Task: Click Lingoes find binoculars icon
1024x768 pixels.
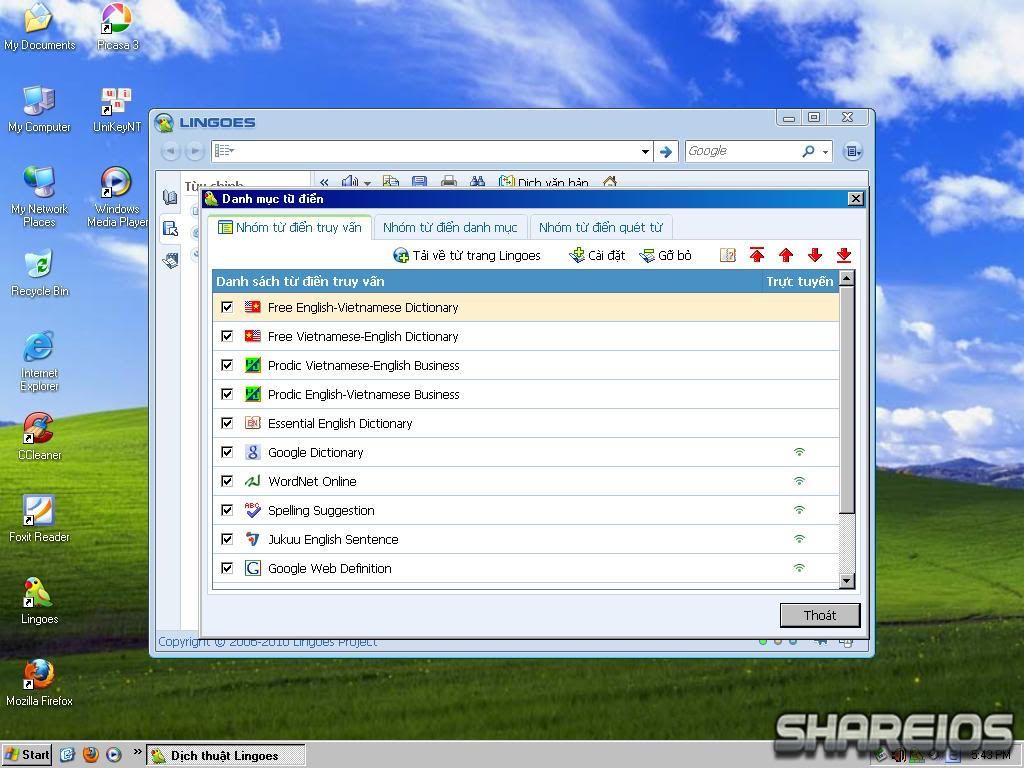Action: 477,182
